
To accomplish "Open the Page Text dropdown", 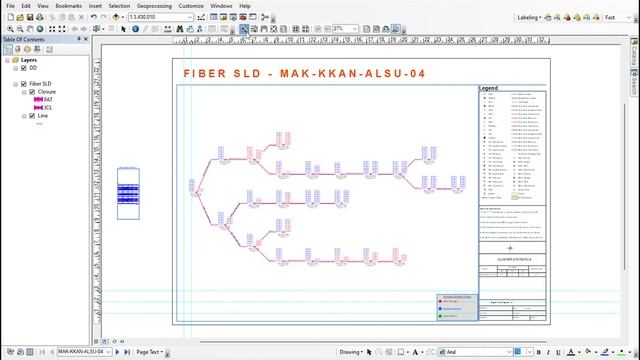I will tap(150, 352).
